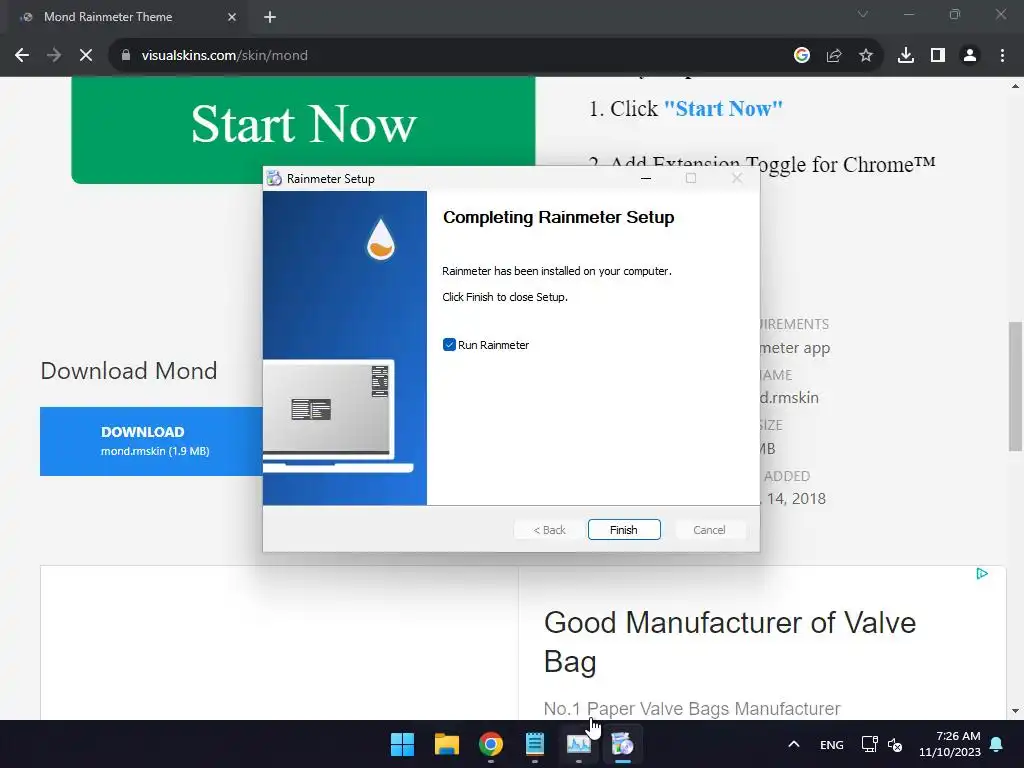The image size is (1024, 768).
Task: Click the site lock icon
Action: pyautogui.click(x=126, y=56)
